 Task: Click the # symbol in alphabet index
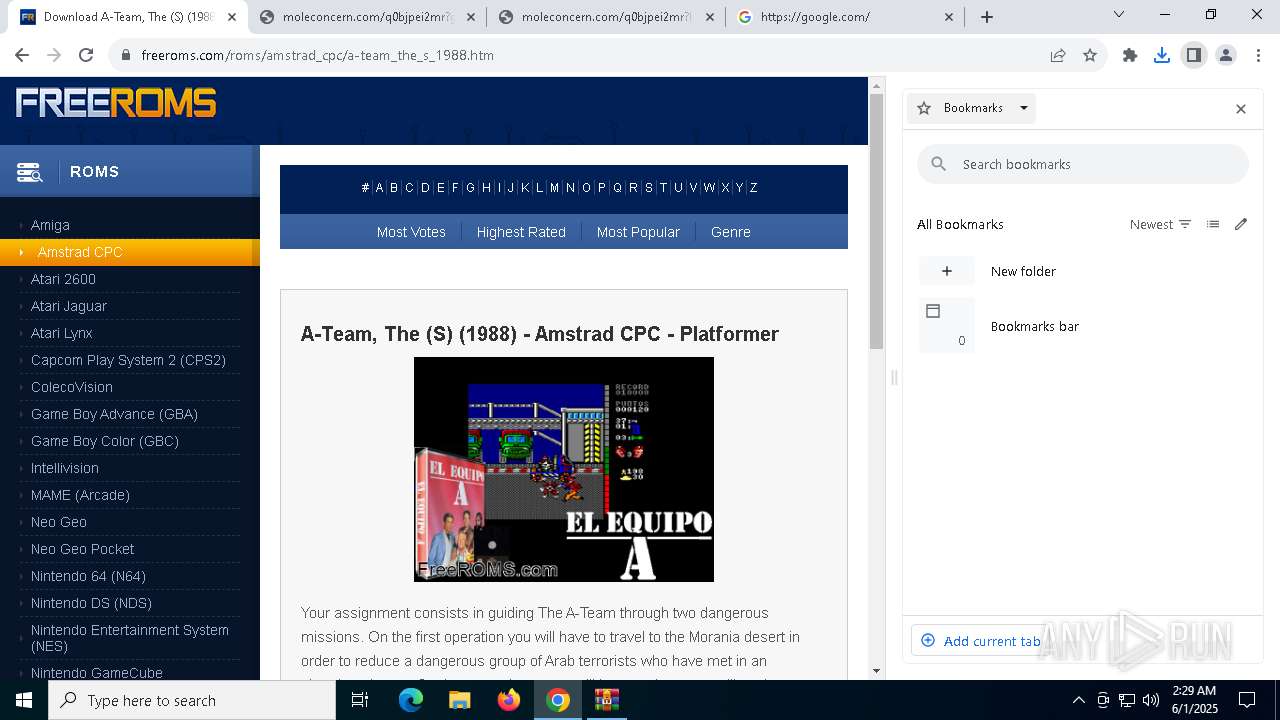coord(365,188)
